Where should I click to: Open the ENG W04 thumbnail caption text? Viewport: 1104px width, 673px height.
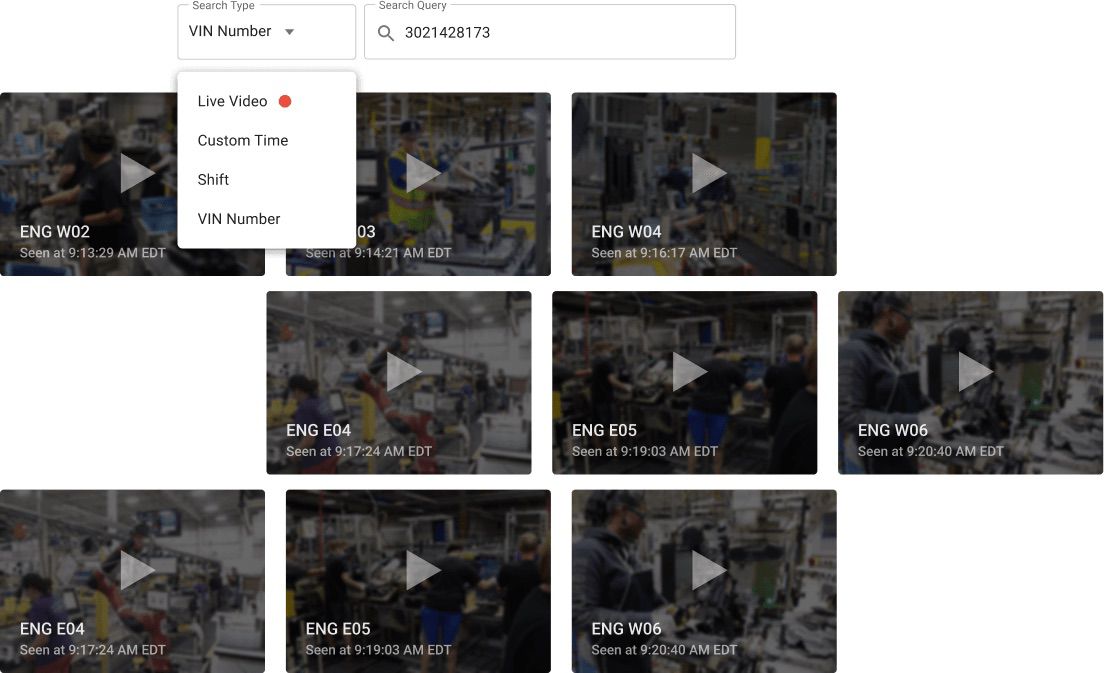(626, 232)
